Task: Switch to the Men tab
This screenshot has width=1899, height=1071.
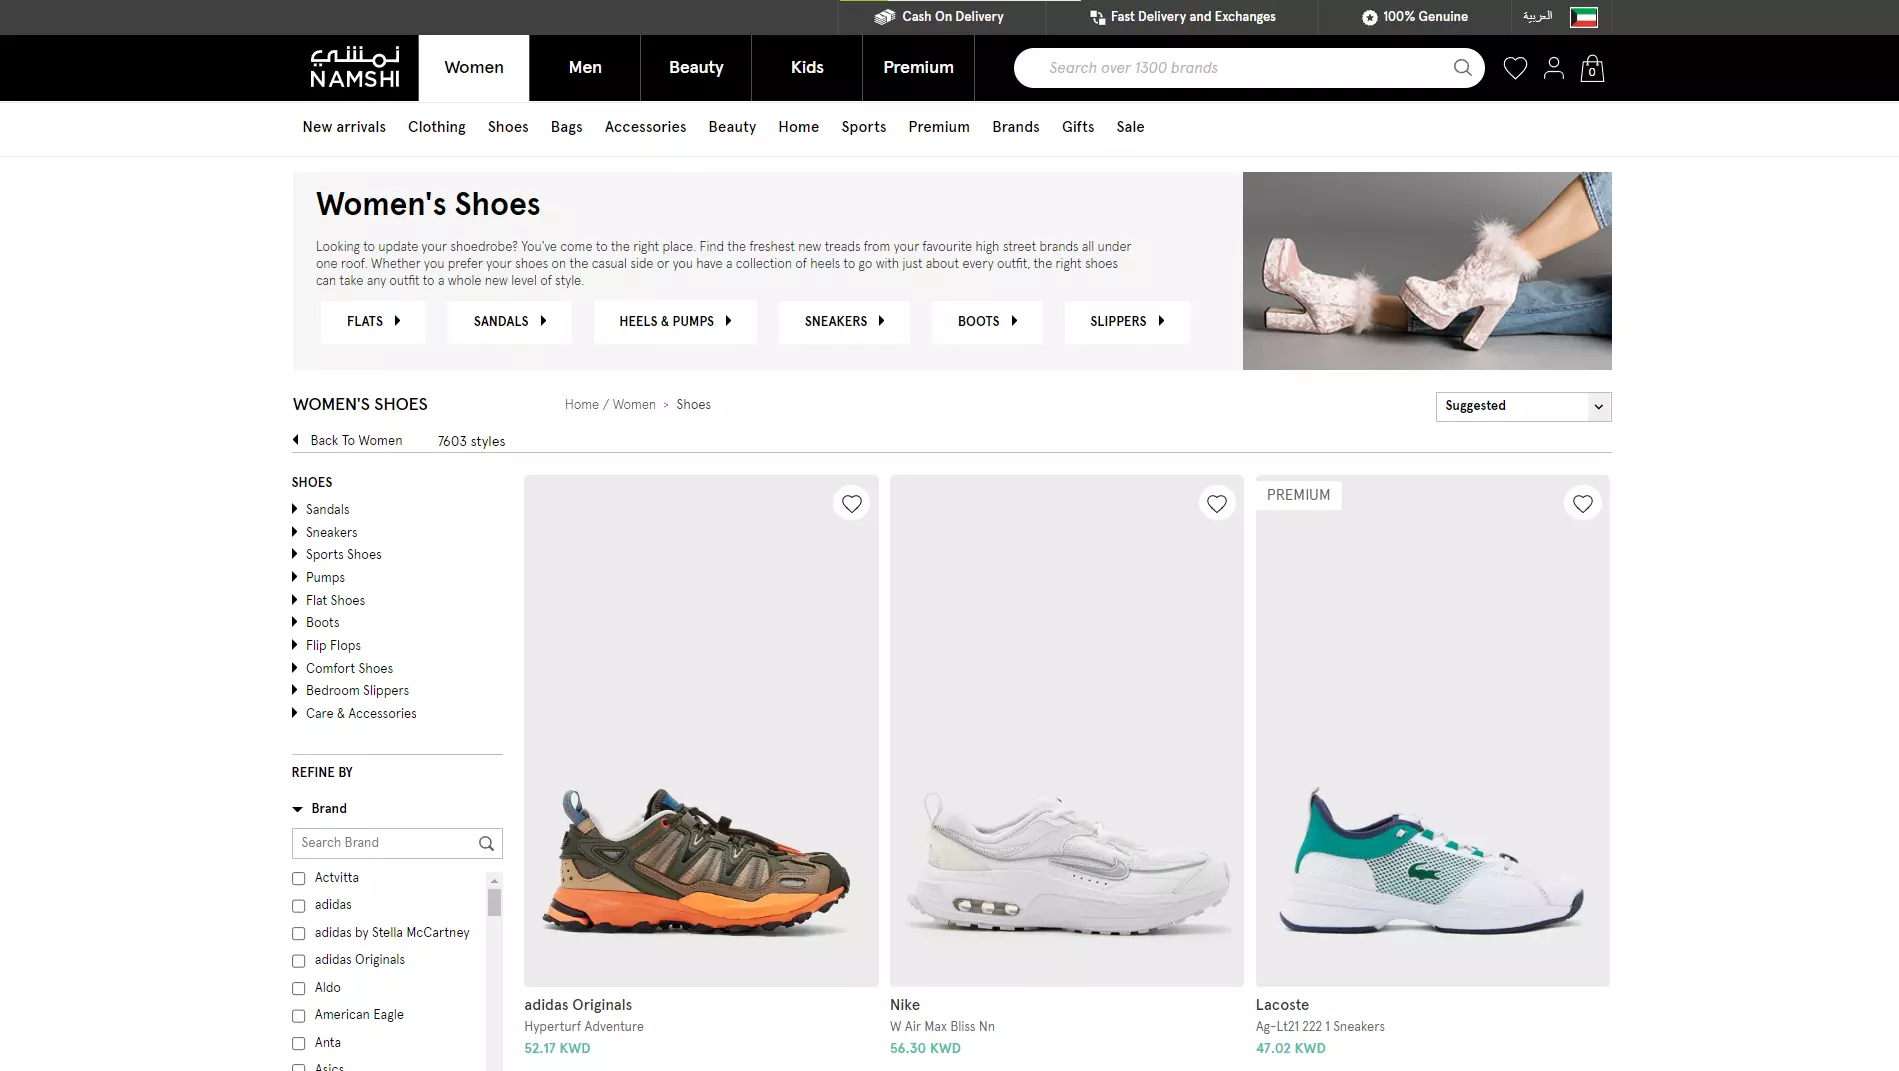Action: (x=585, y=68)
